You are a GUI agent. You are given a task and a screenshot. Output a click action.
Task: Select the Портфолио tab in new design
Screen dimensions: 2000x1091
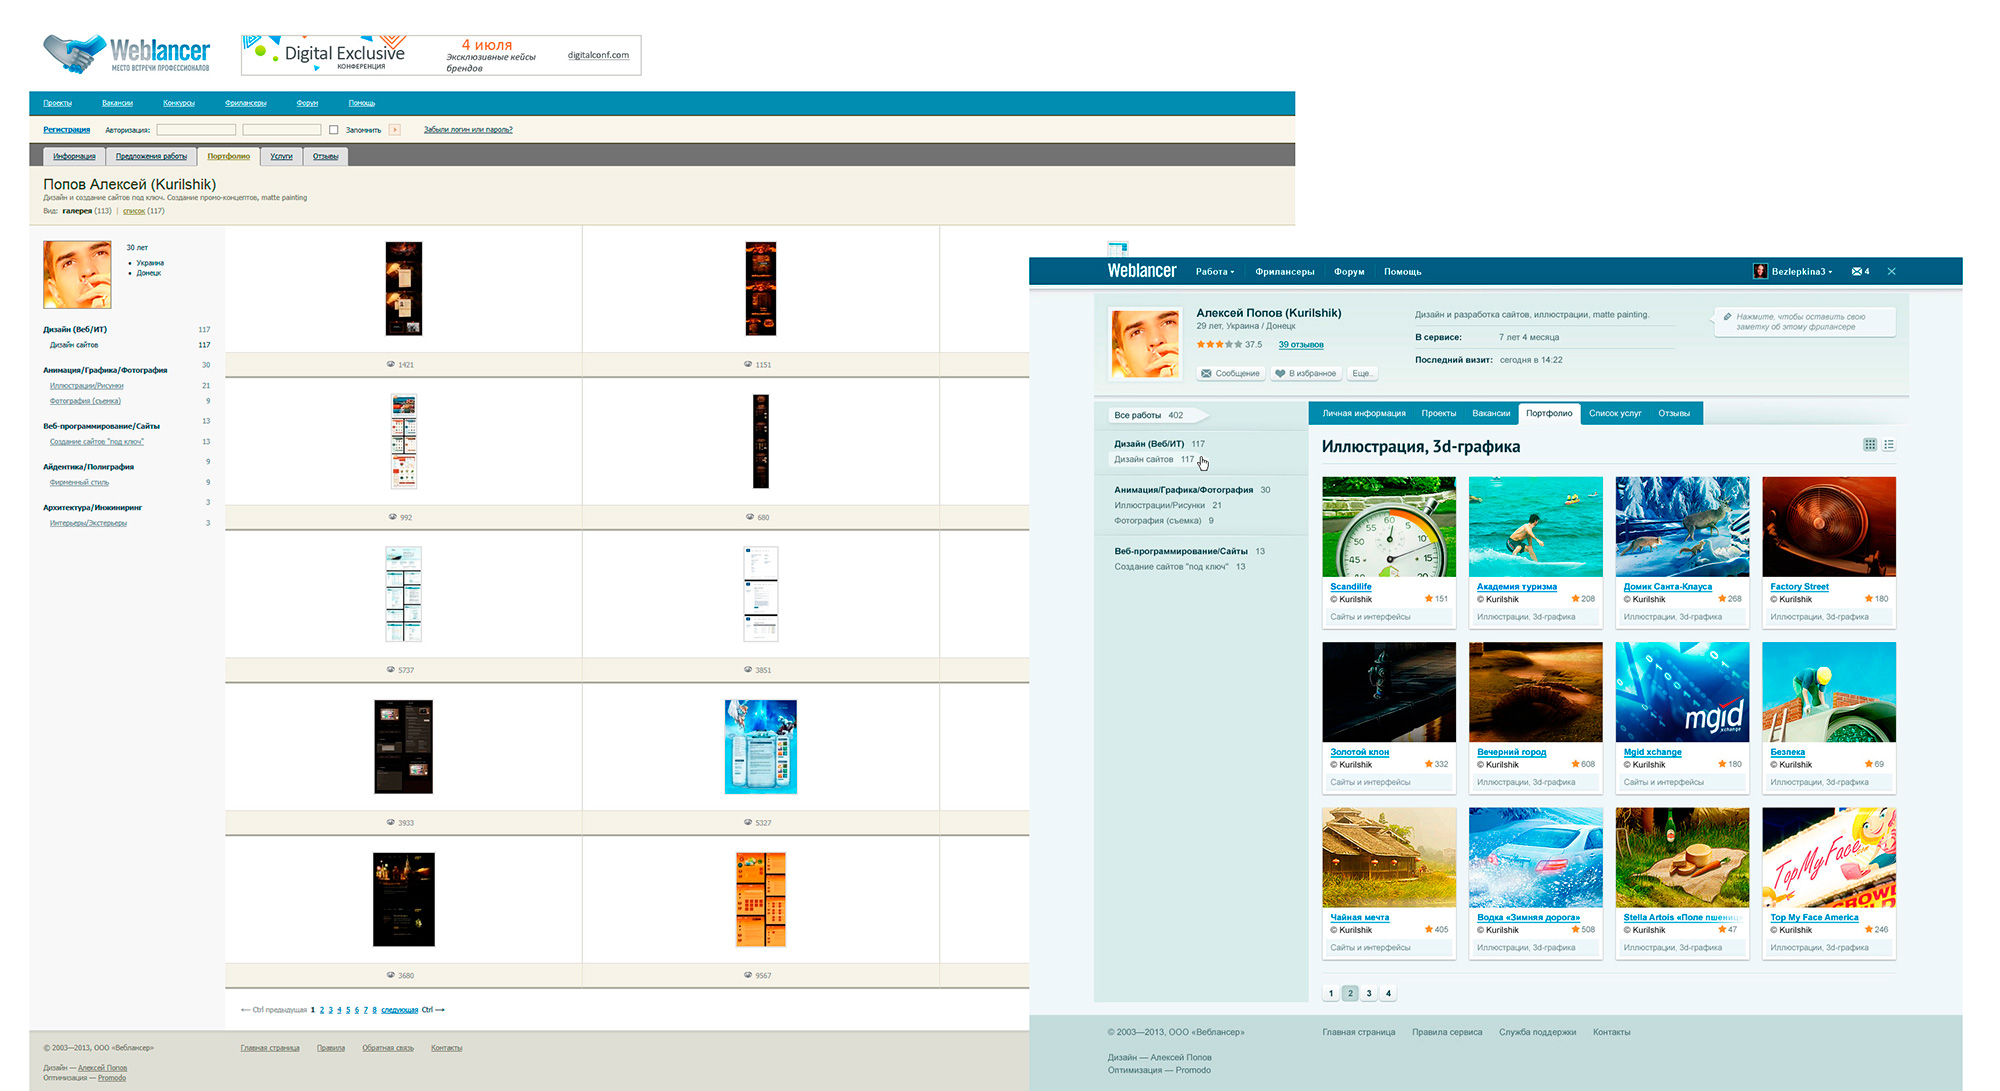tap(1549, 413)
